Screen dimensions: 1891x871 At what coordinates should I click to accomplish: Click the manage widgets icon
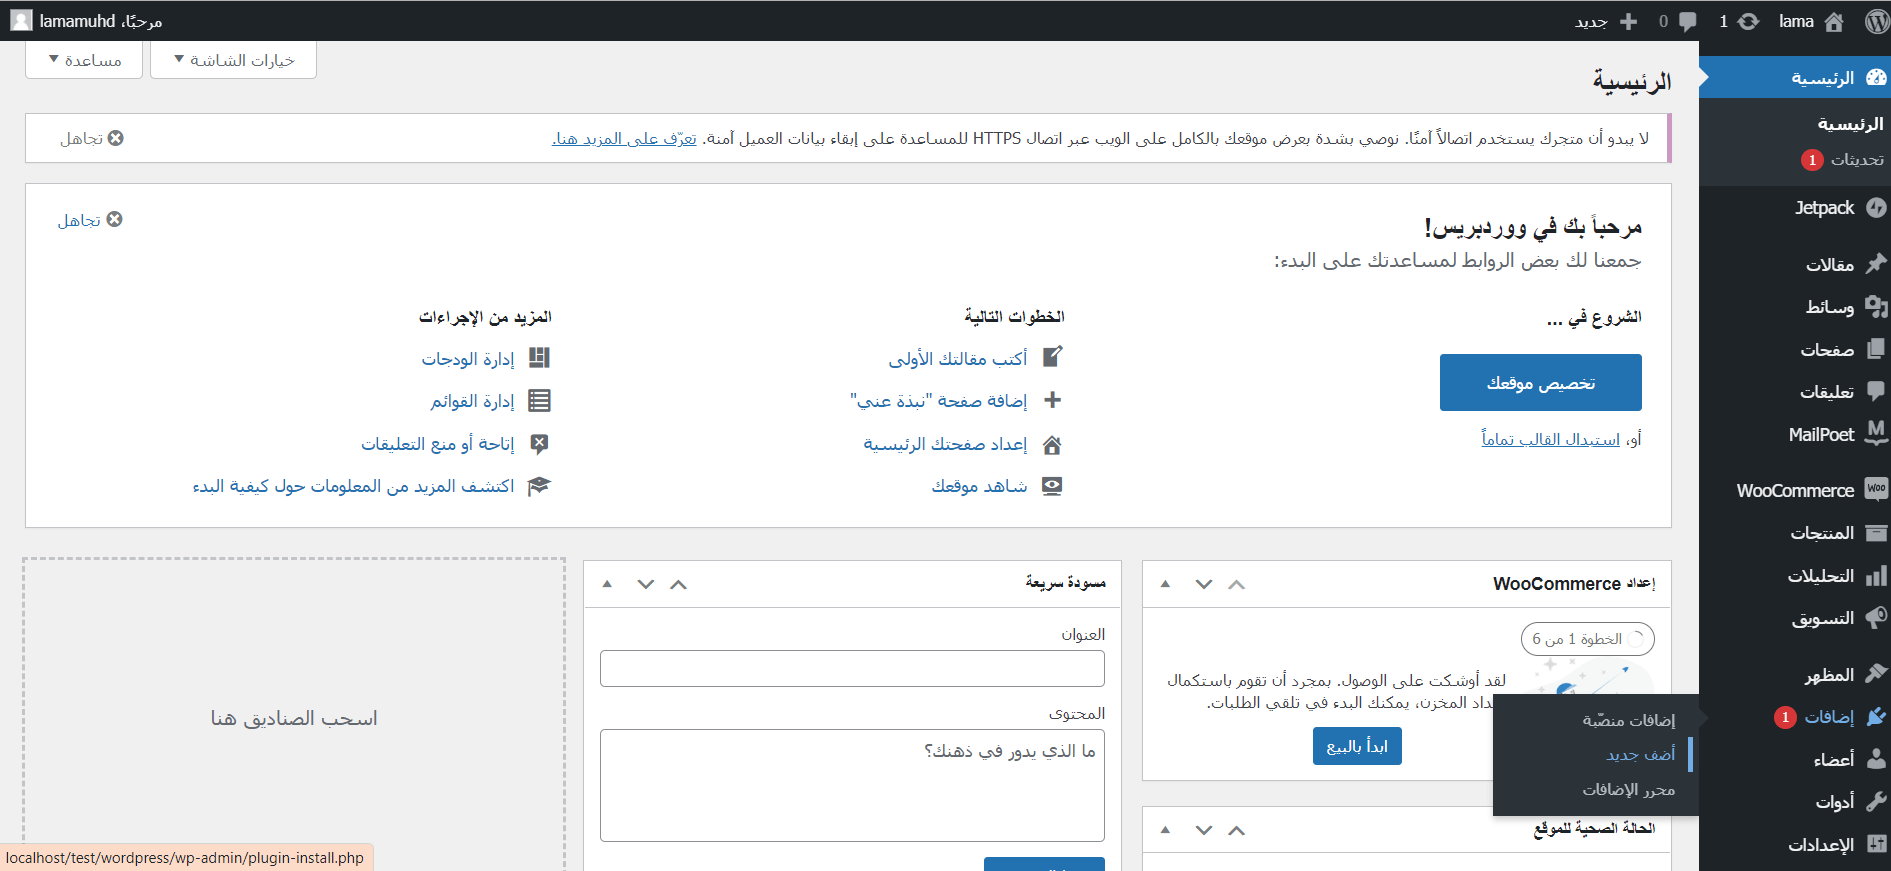pyautogui.click(x=539, y=357)
